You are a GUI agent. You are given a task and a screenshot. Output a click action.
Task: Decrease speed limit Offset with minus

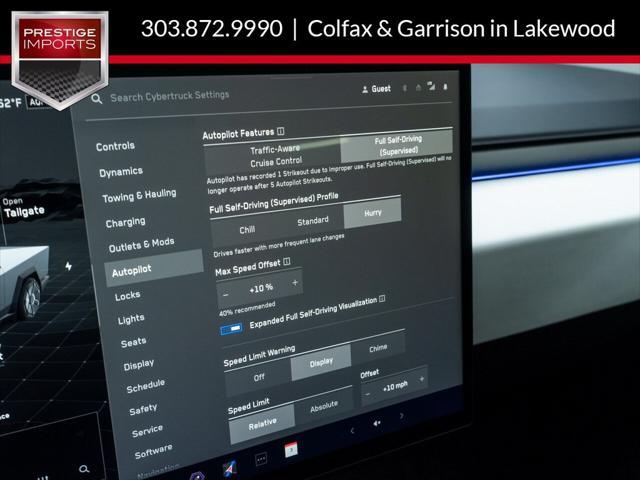pos(367,394)
